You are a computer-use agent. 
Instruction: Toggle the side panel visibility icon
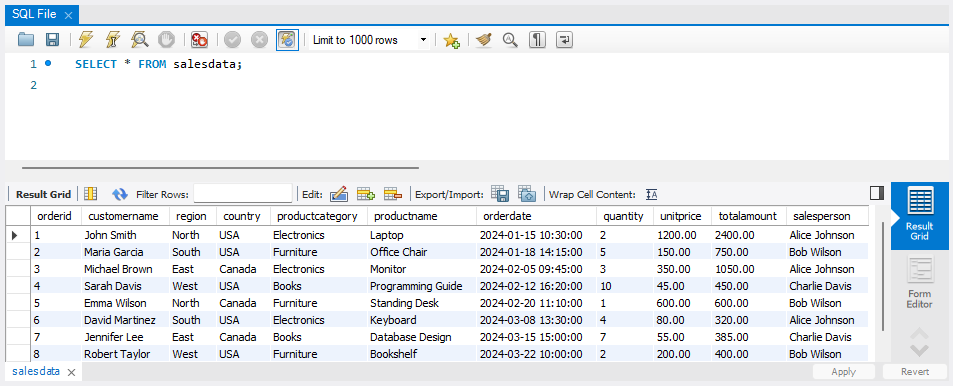pyautogui.click(x=876, y=193)
